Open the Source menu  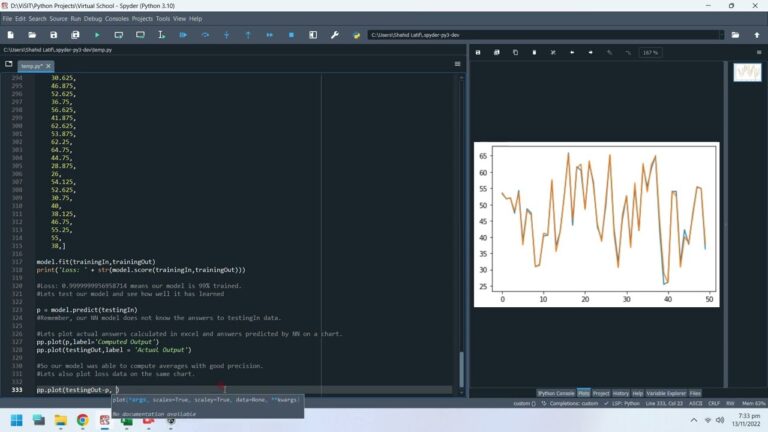click(x=58, y=19)
